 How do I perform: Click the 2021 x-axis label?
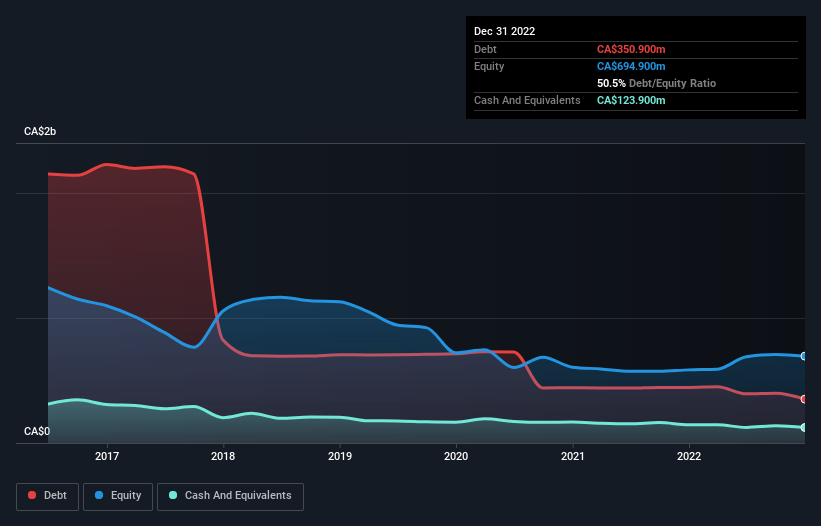573,456
